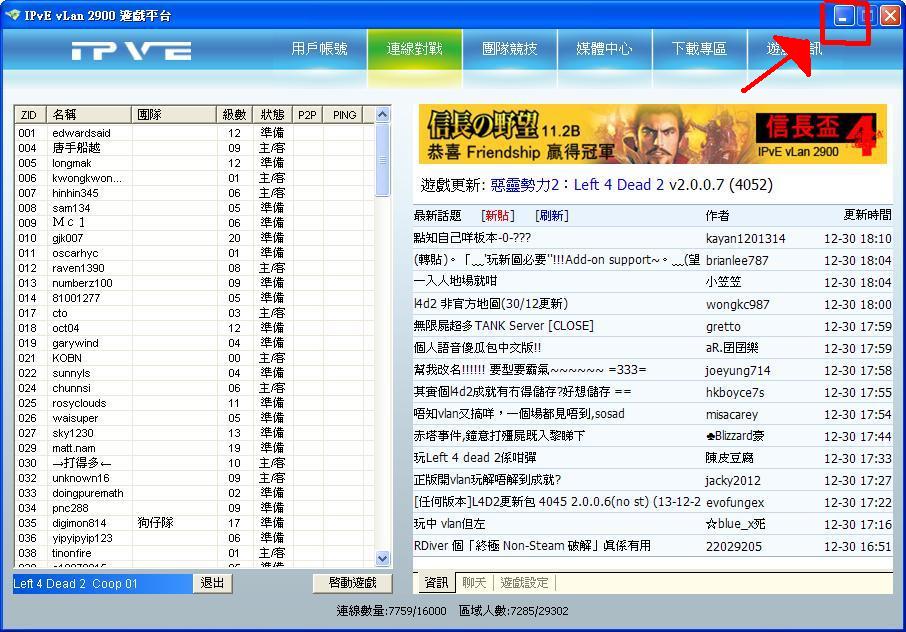The width and height of the screenshot is (906, 632).
Task: Click the player list scroll-down arrow
Action: (383, 559)
